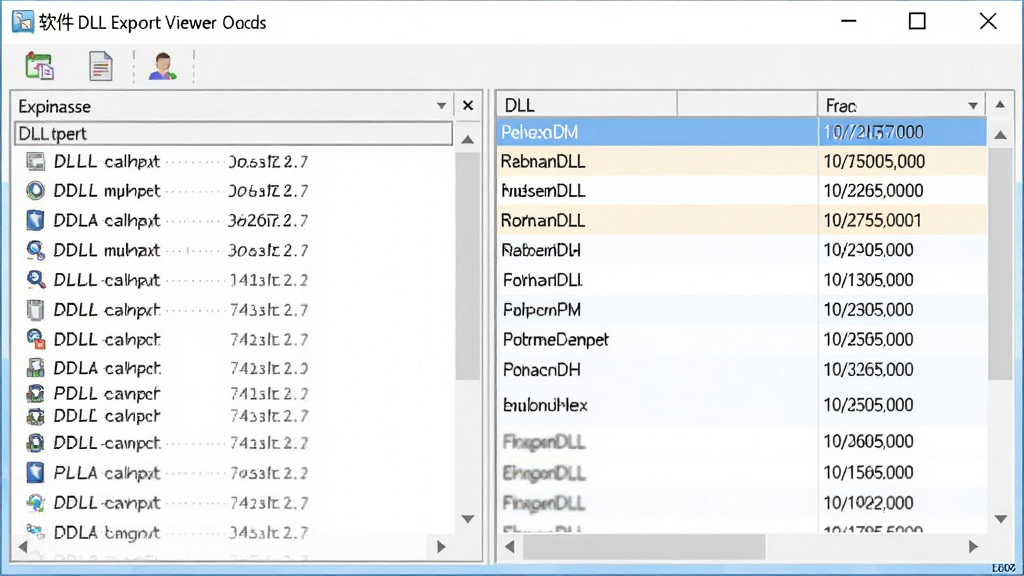Select the 'PelıexaDM' table row

[742, 133]
